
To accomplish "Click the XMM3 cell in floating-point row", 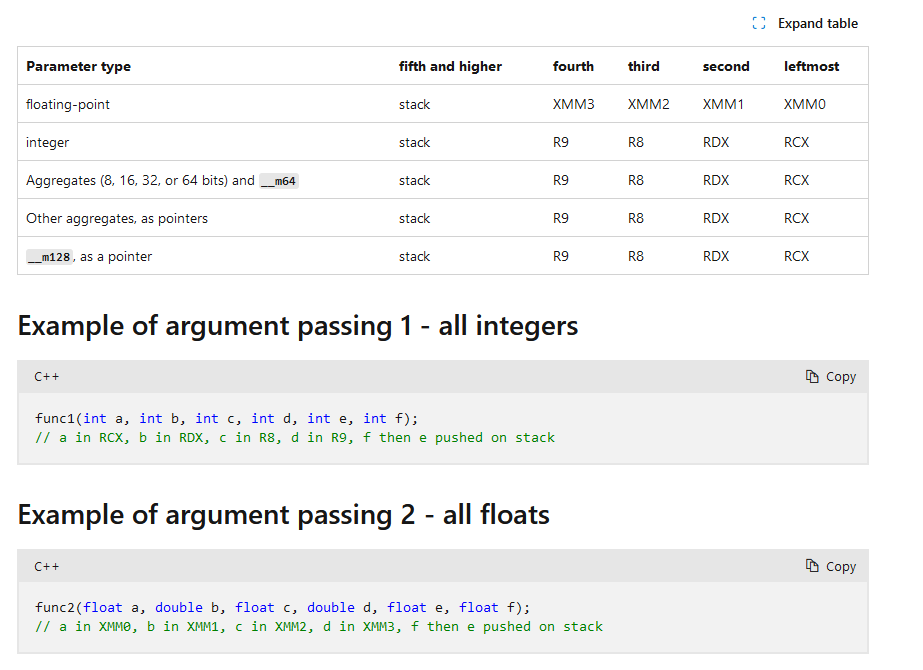I will (573, 104).
